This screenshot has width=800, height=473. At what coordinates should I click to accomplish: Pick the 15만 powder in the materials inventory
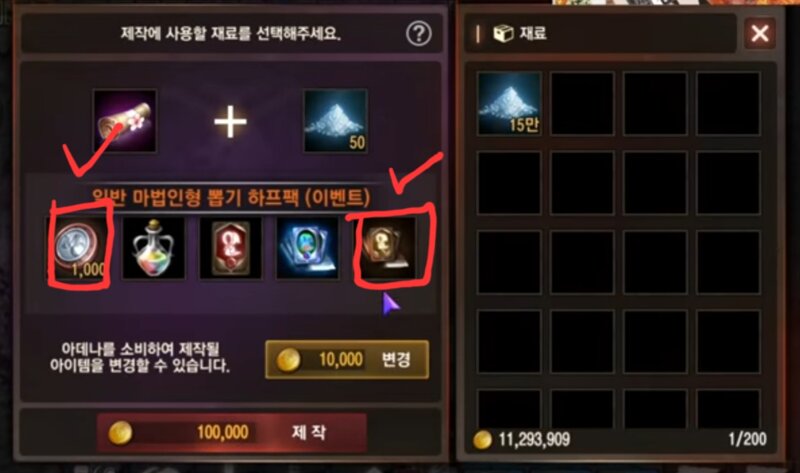tap(509, 104)
